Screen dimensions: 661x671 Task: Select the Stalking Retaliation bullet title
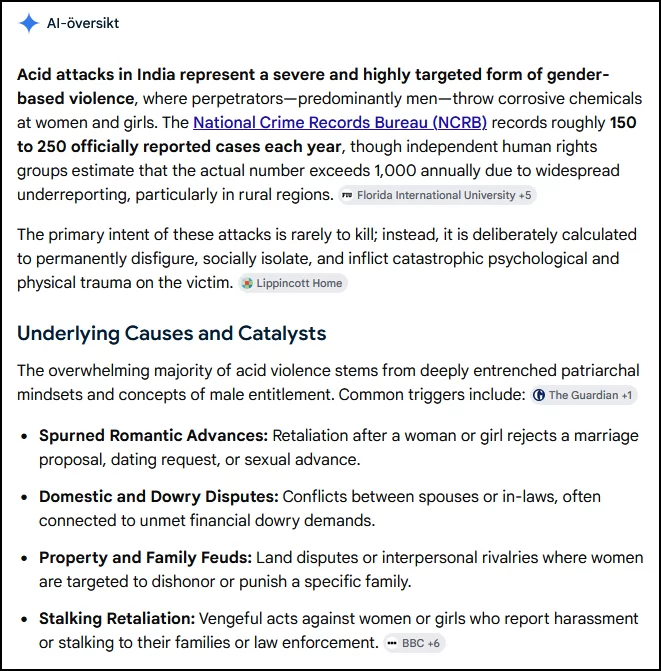117,619
